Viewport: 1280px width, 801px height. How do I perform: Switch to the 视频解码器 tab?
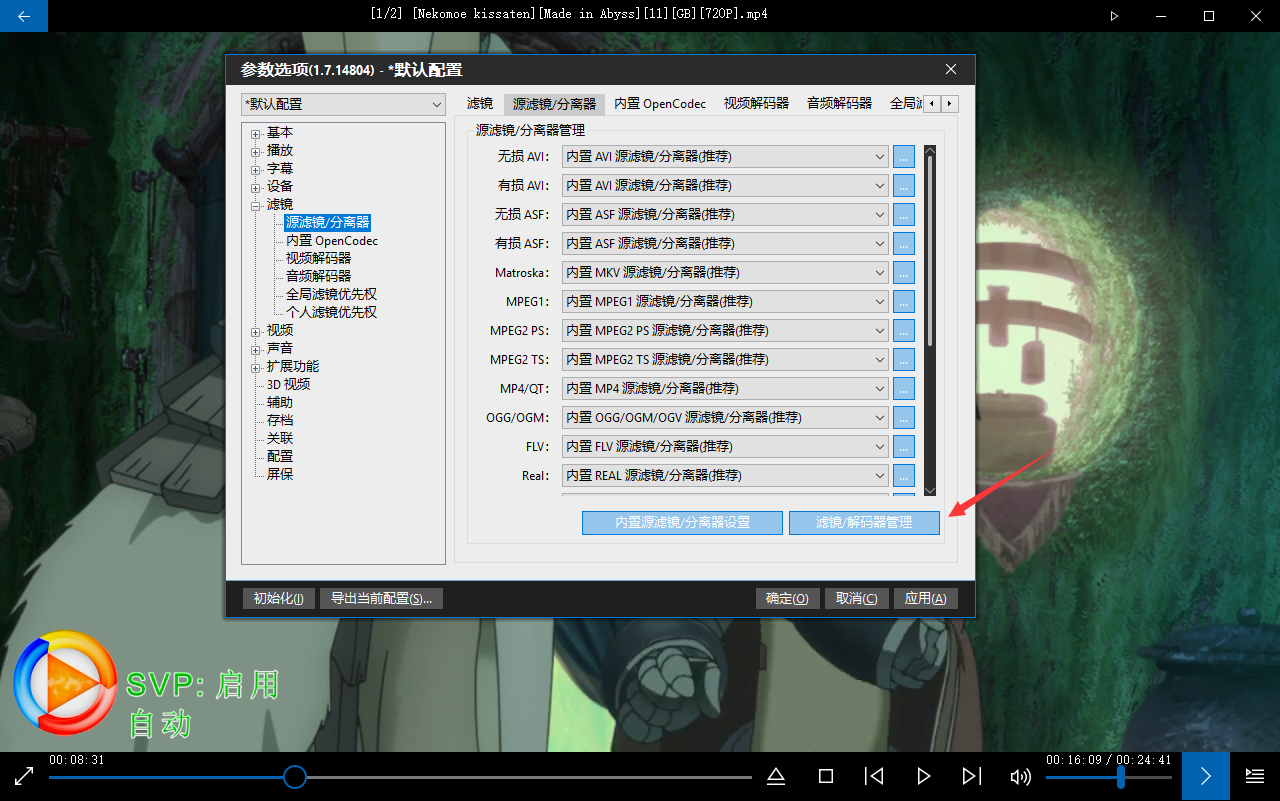coord(757,104)
